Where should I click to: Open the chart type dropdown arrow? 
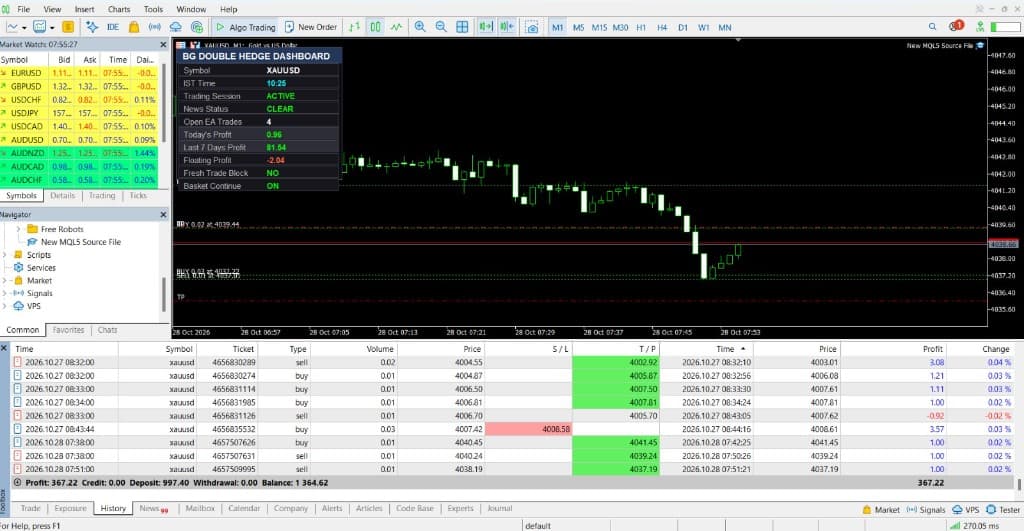[x=24, y=27]
